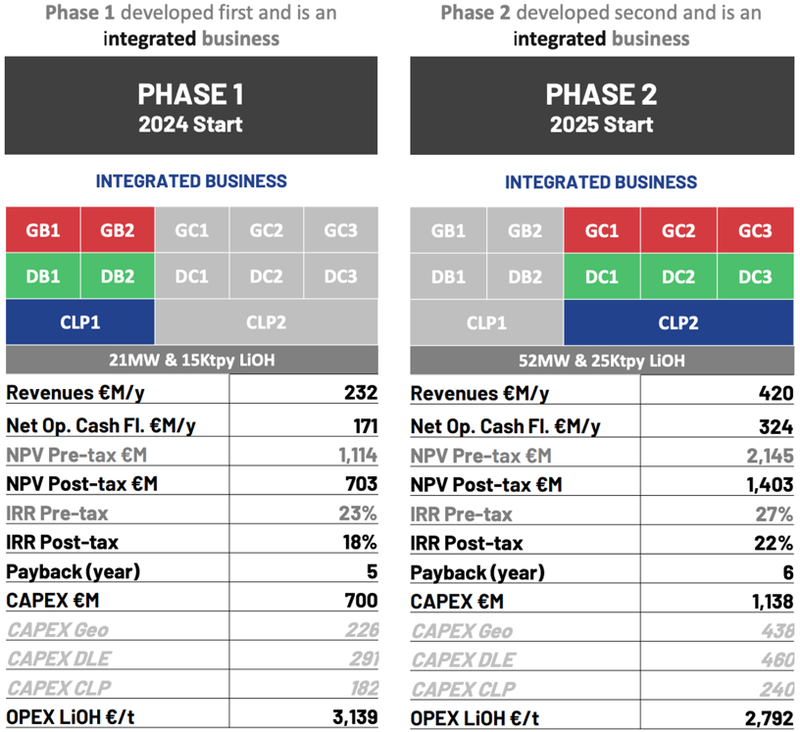This screenshot has height=732, width=800.
Task: Click the green DB2 block in Phase 1
Action: click(x=117, y=276)
